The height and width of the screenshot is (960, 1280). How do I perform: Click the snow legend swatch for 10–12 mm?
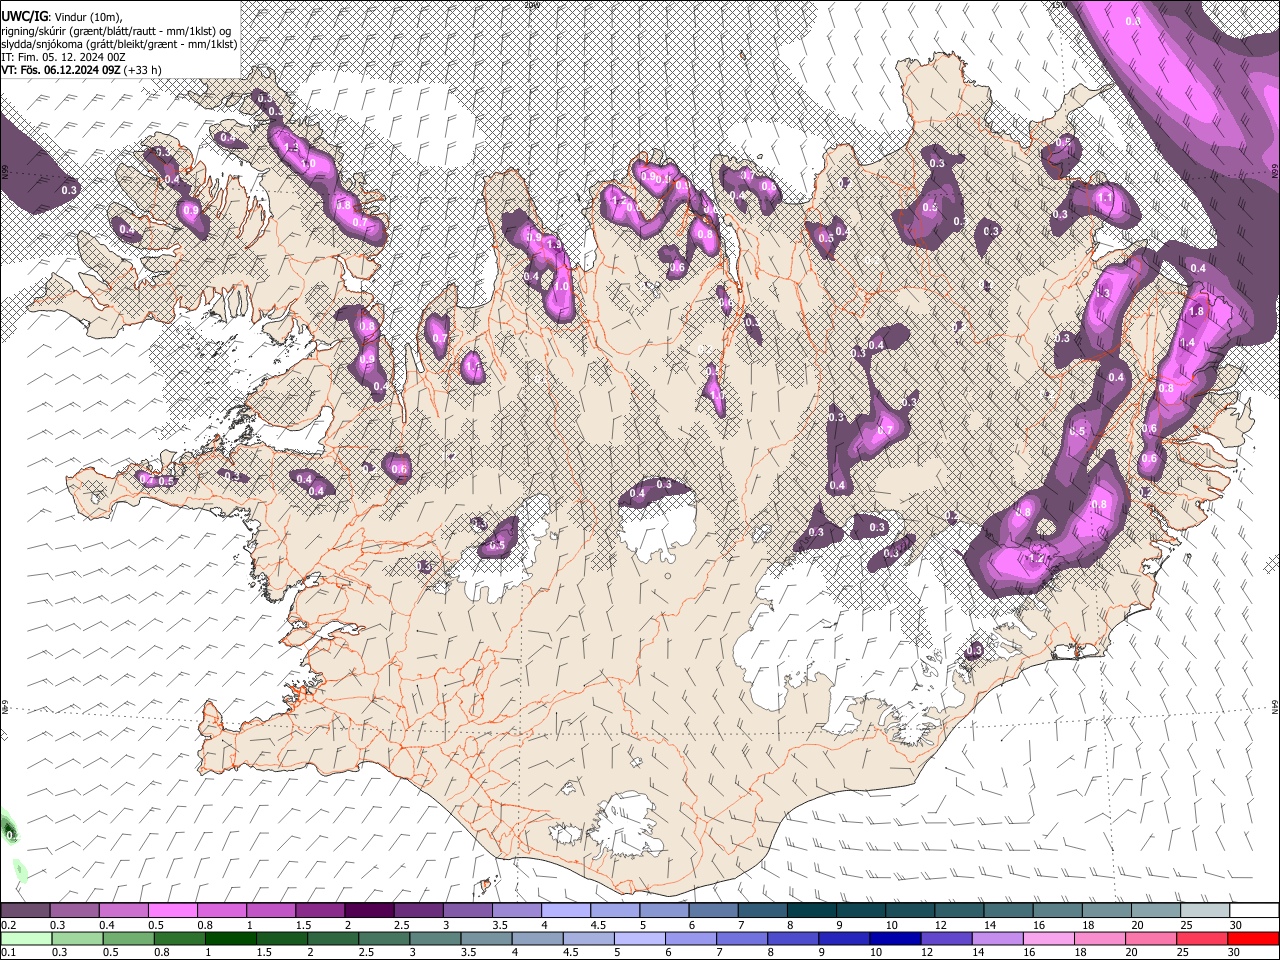click(x=910, y=911)
